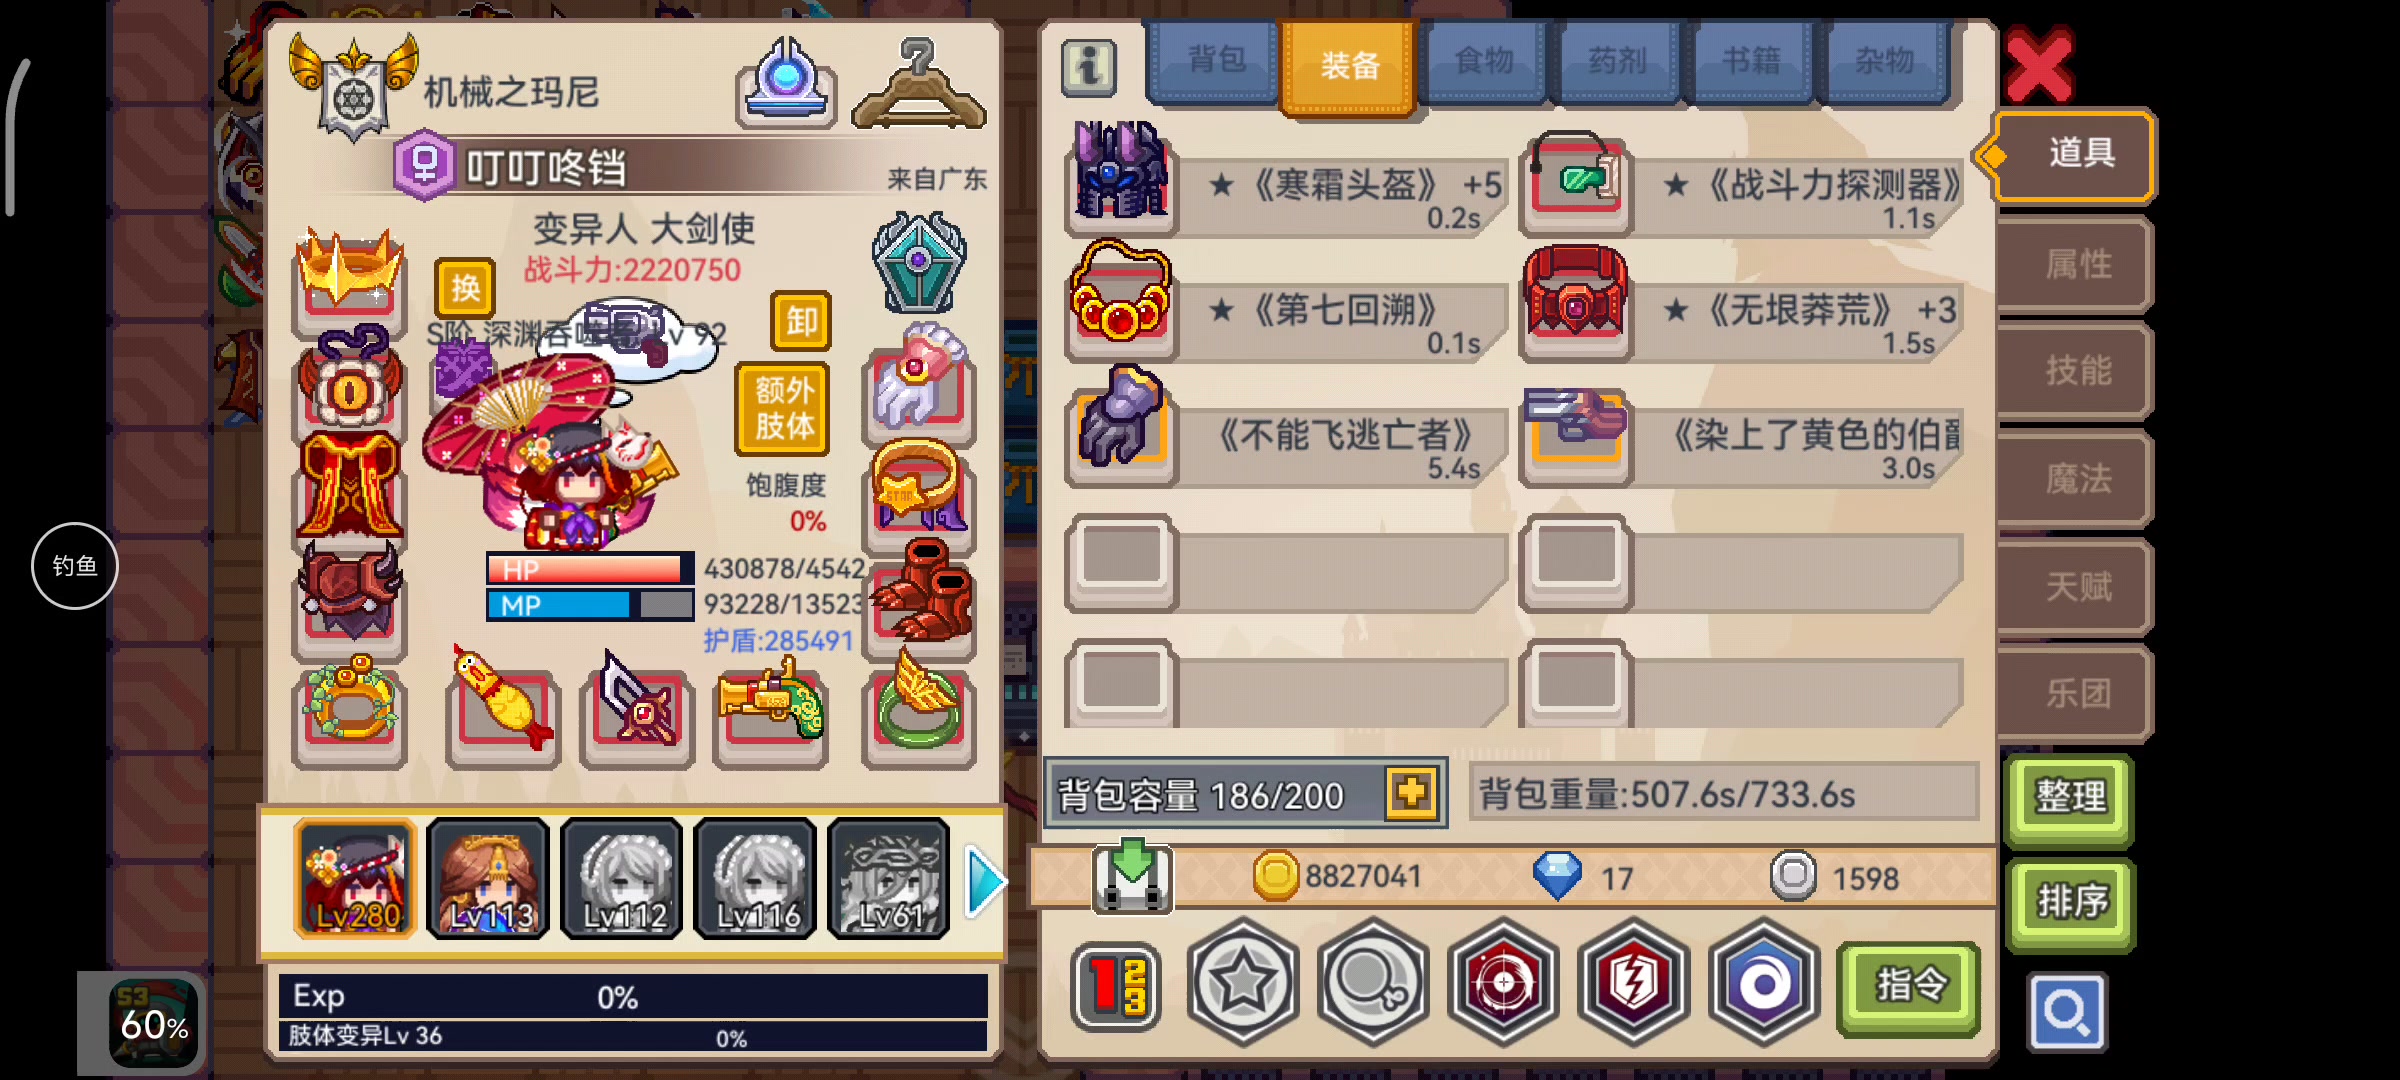This screenshot has height=1080, width=2400.
Task: Select the numbered 123 filter icon
Action: tap(1116, 986)
